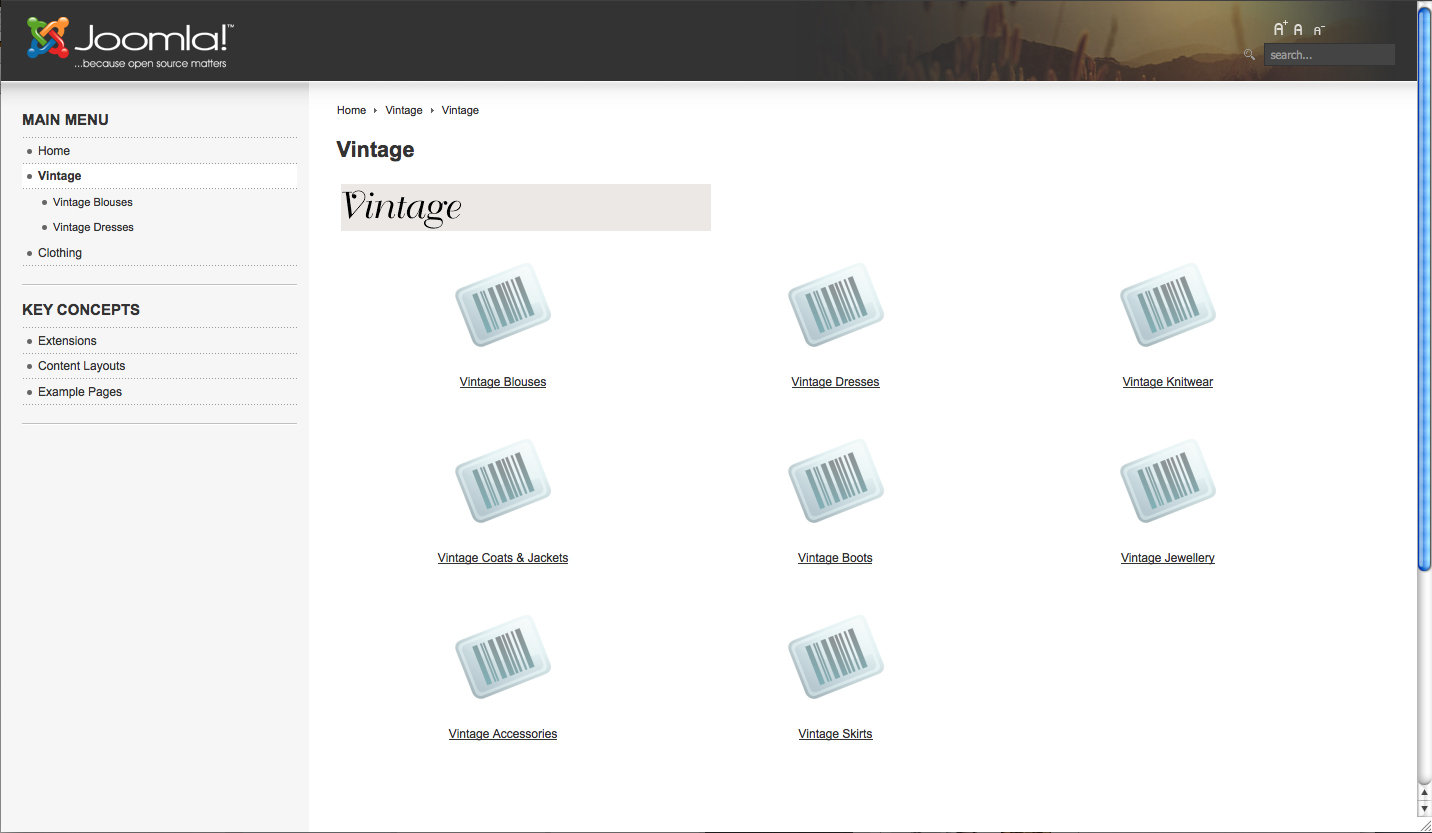
Task: Follow the Vintage Coats & Jackets link
Action: pos(503,558)
